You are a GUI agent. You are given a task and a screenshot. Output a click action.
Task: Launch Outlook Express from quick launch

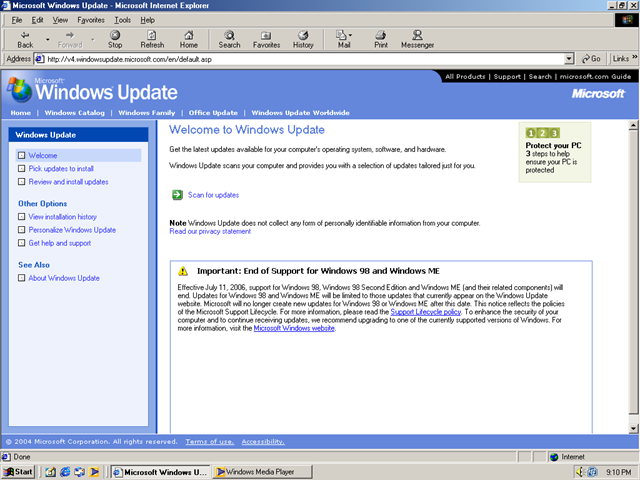[80, 472]
